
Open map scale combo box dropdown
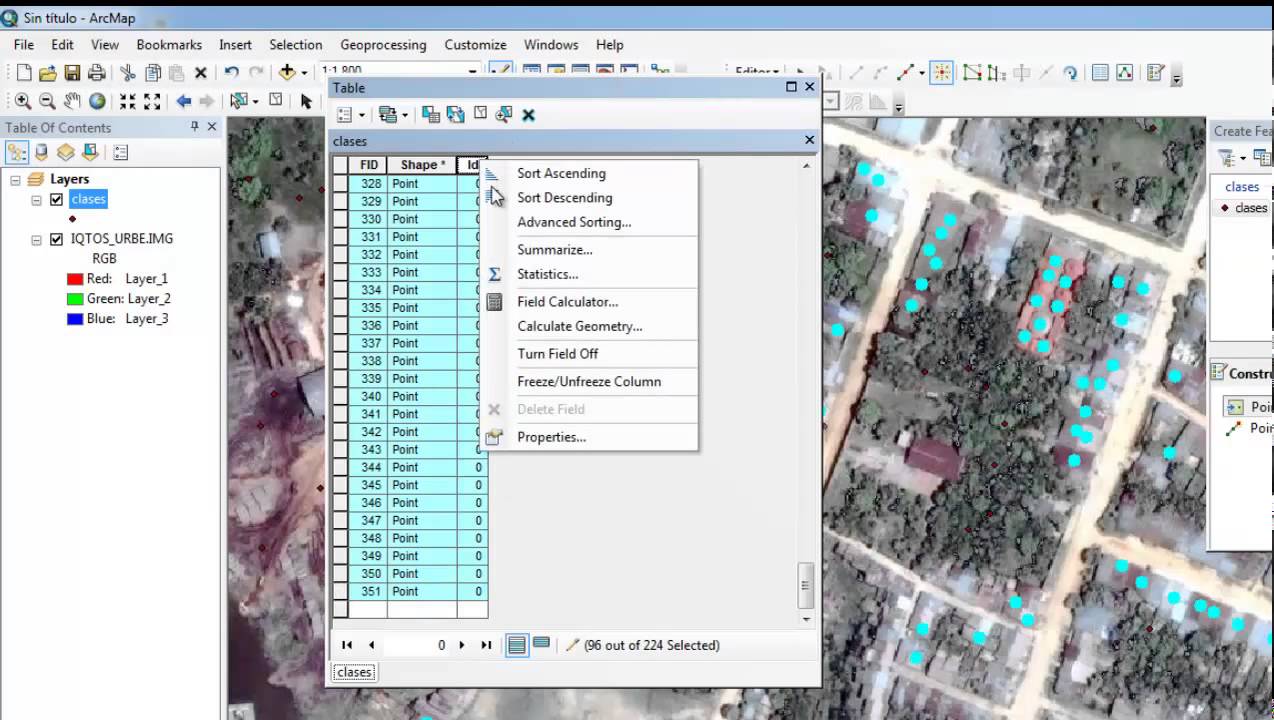tap(472, 72)
